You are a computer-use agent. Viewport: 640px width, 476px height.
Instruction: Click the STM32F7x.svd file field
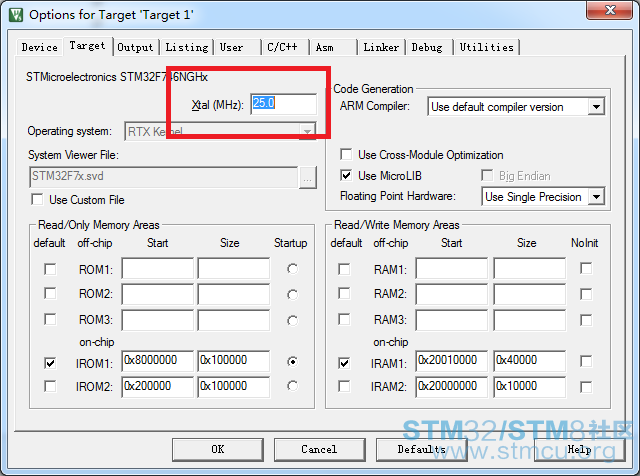tap(164, 177)
